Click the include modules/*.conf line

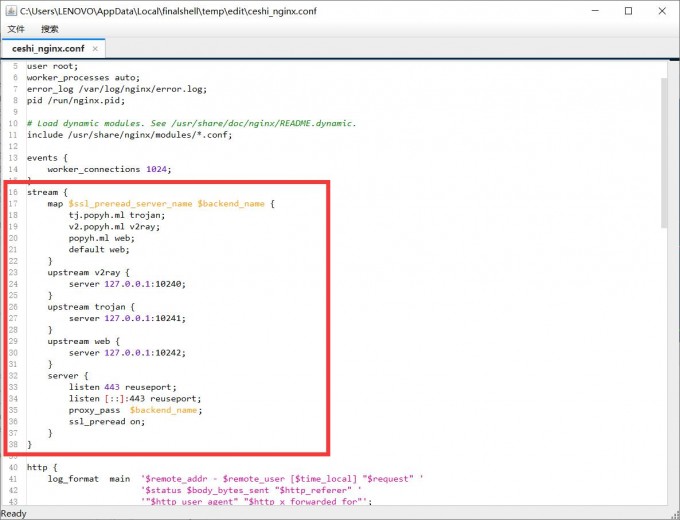[x=129, y=134]
